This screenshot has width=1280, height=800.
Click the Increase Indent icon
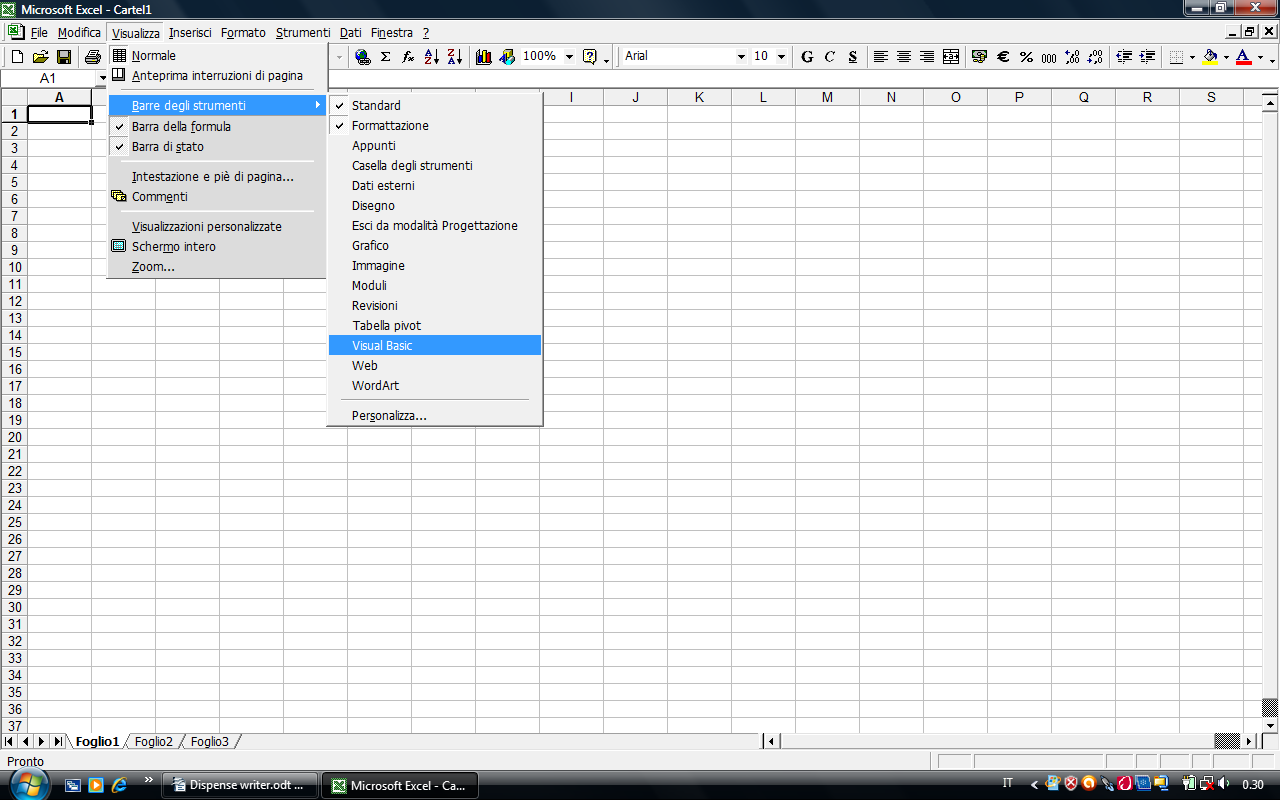(x=1147, y=57)
